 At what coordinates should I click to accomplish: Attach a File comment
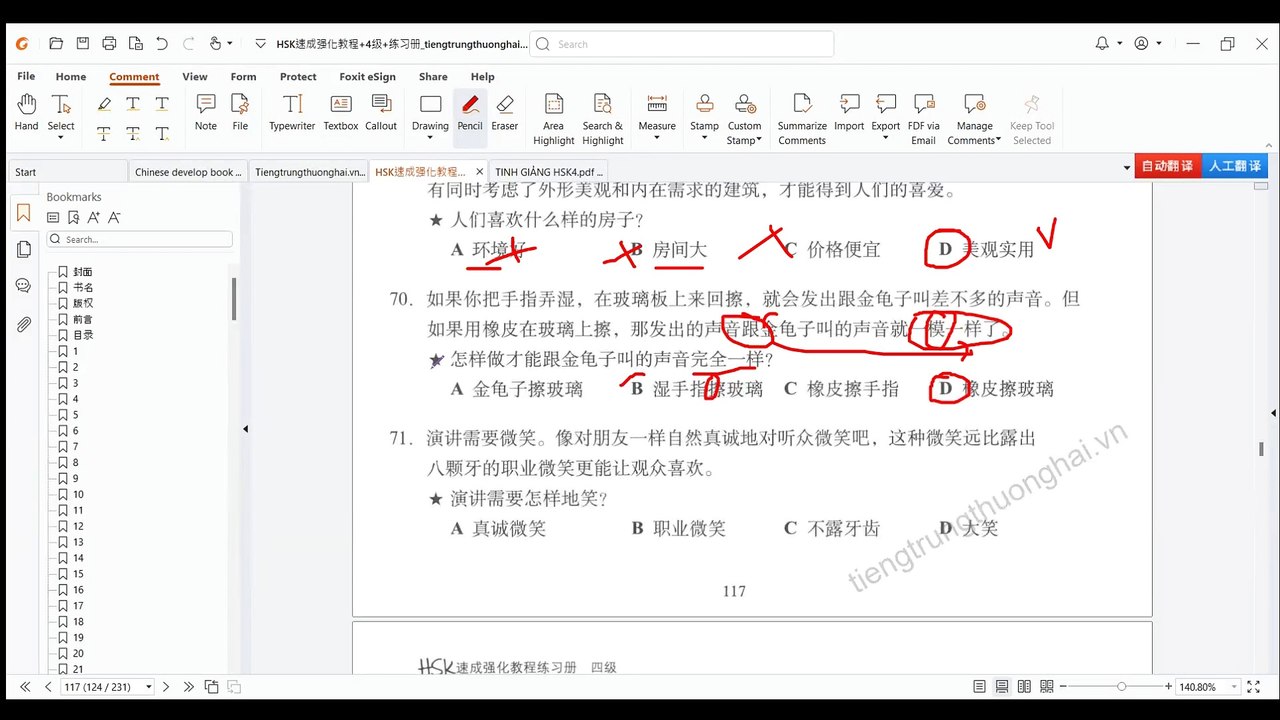240,112
